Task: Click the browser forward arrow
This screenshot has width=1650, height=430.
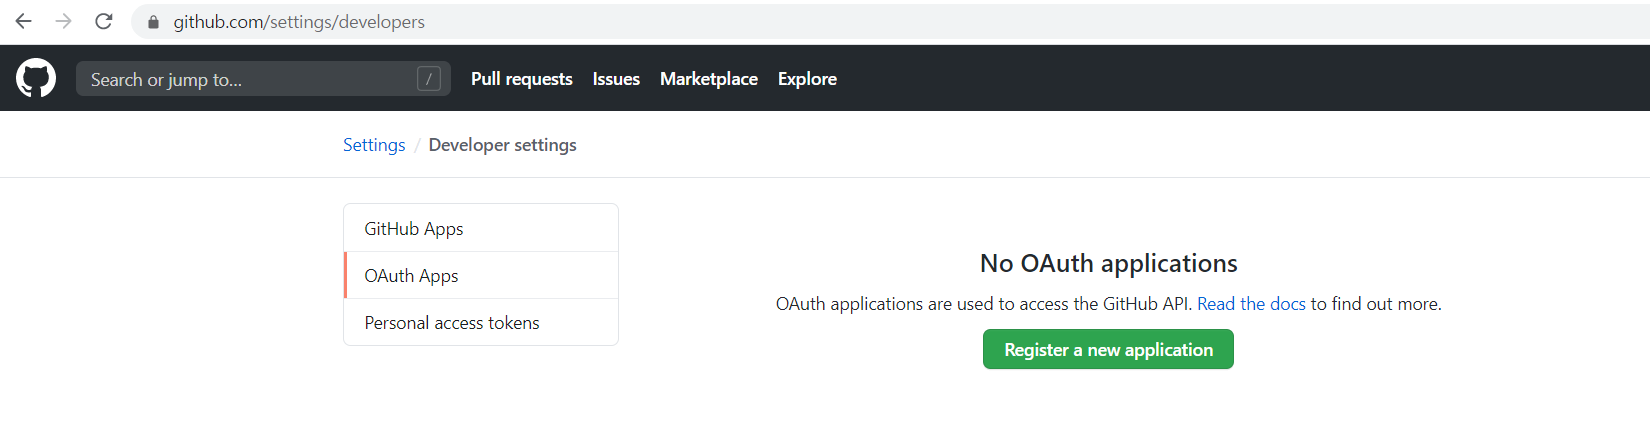Action: tap(63, 21)
